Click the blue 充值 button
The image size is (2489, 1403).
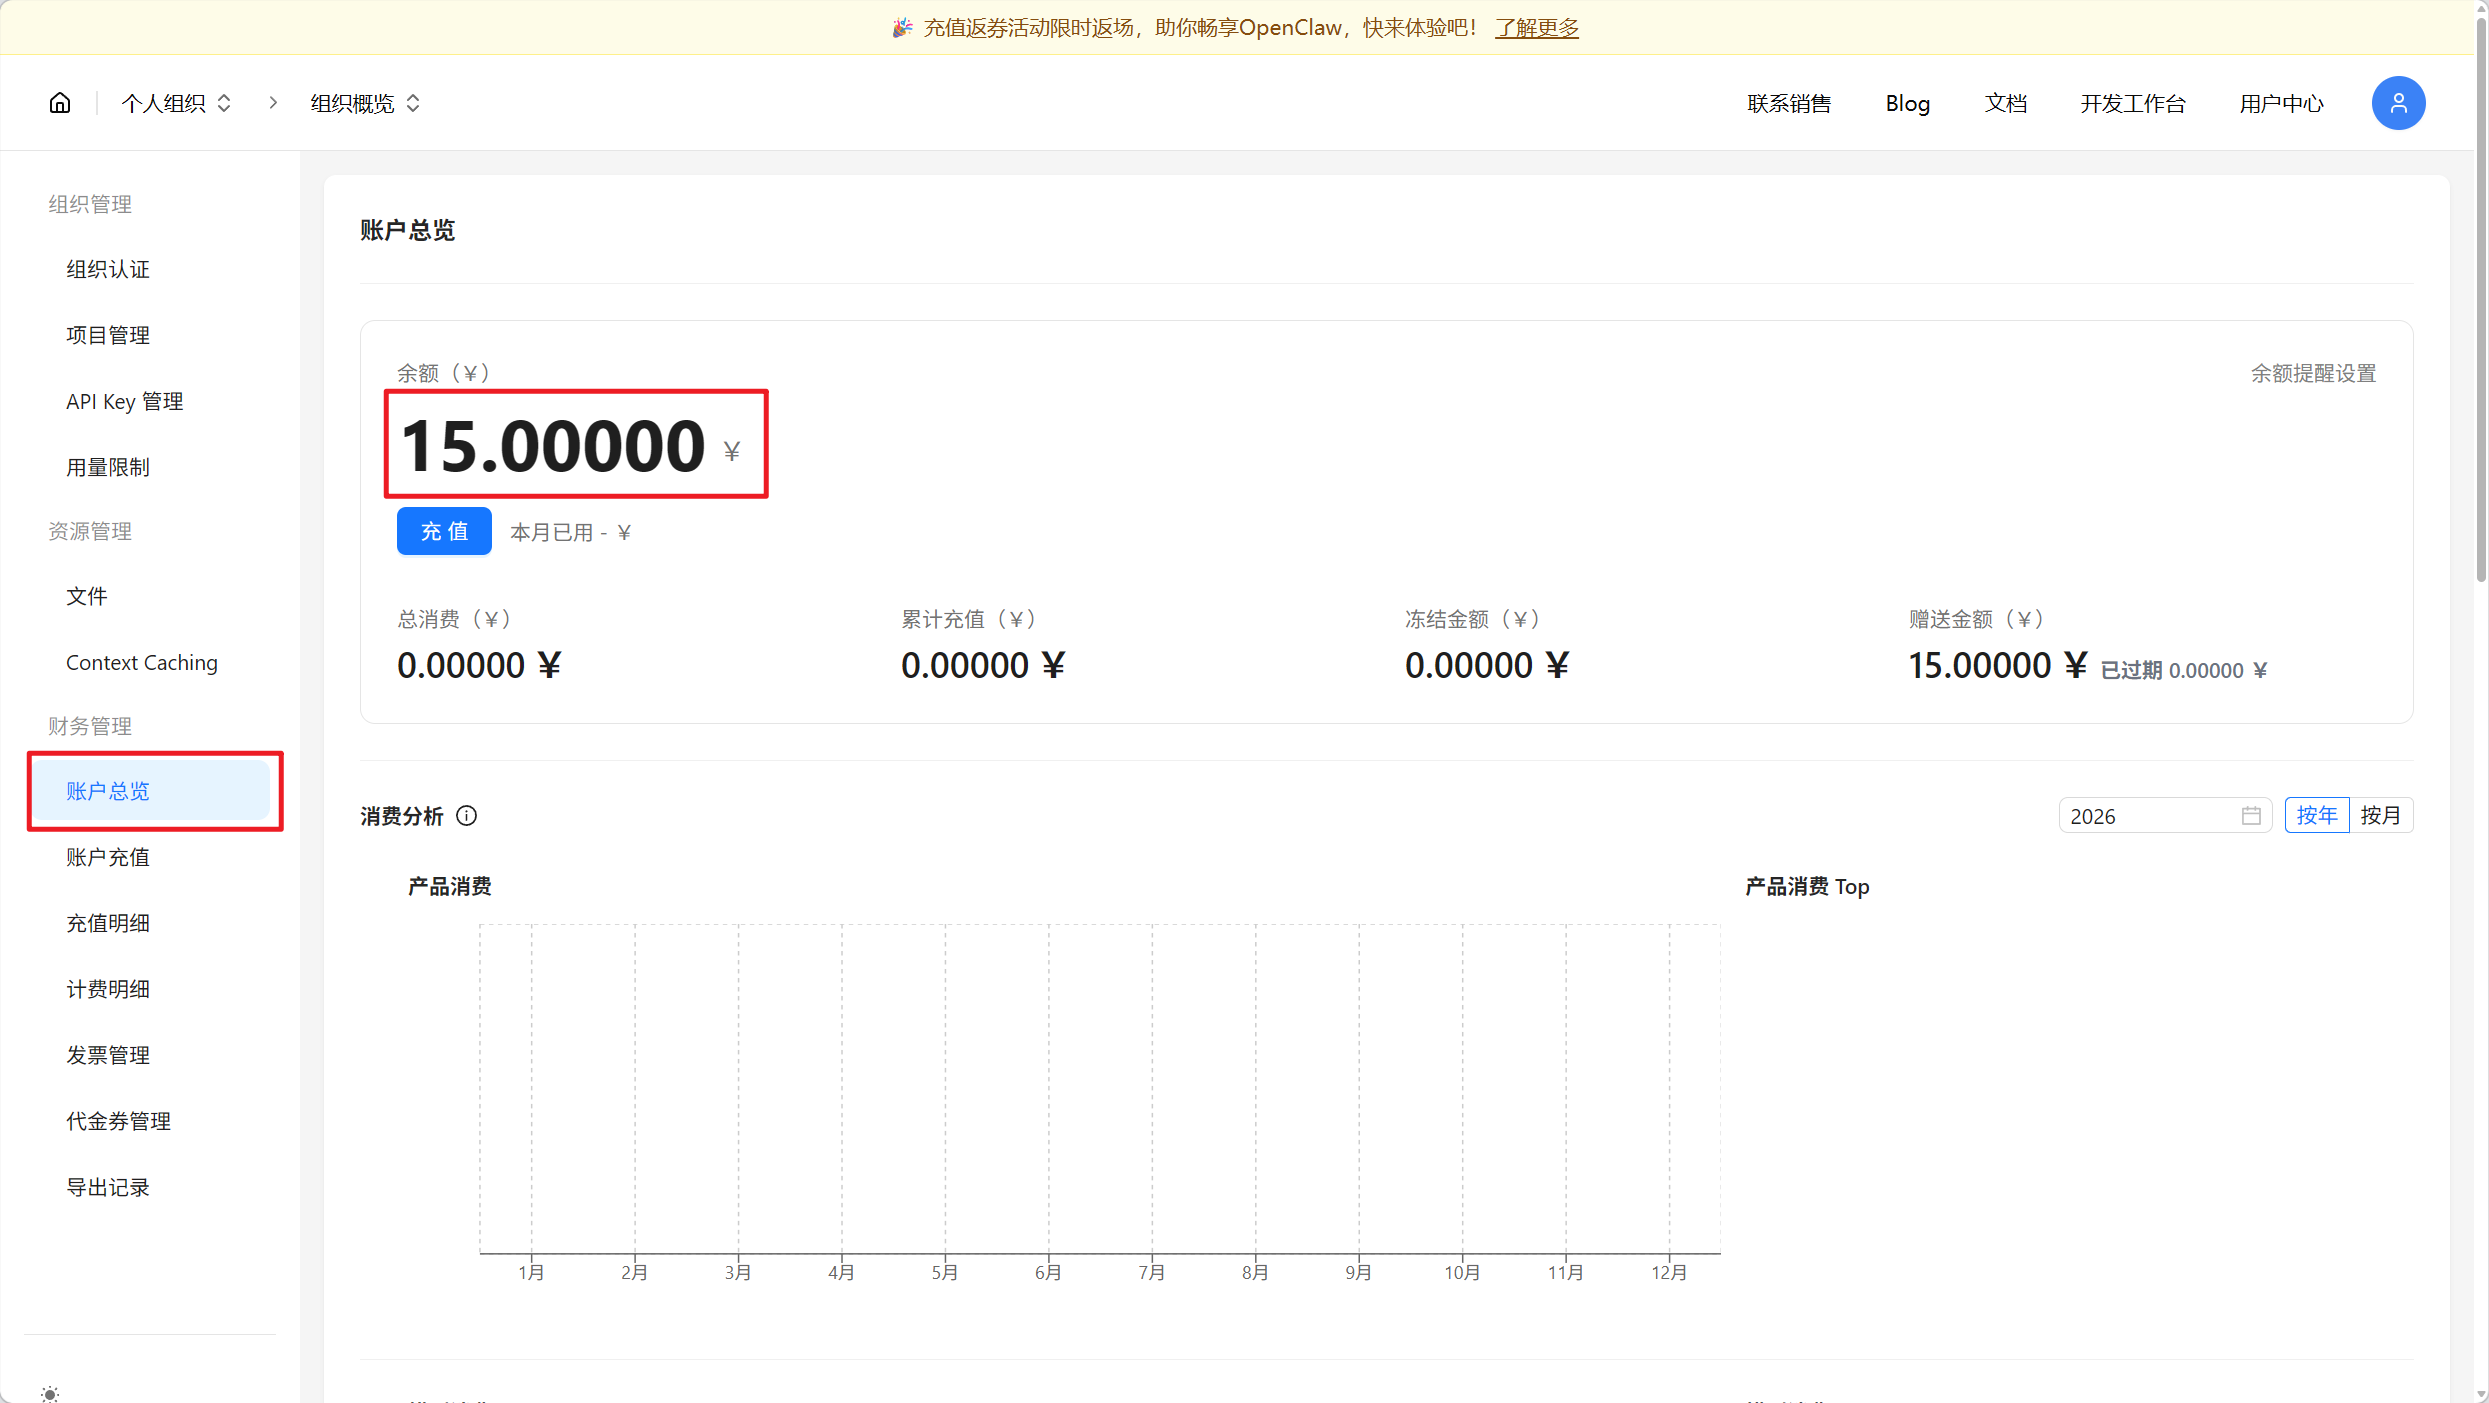point(444,531)
